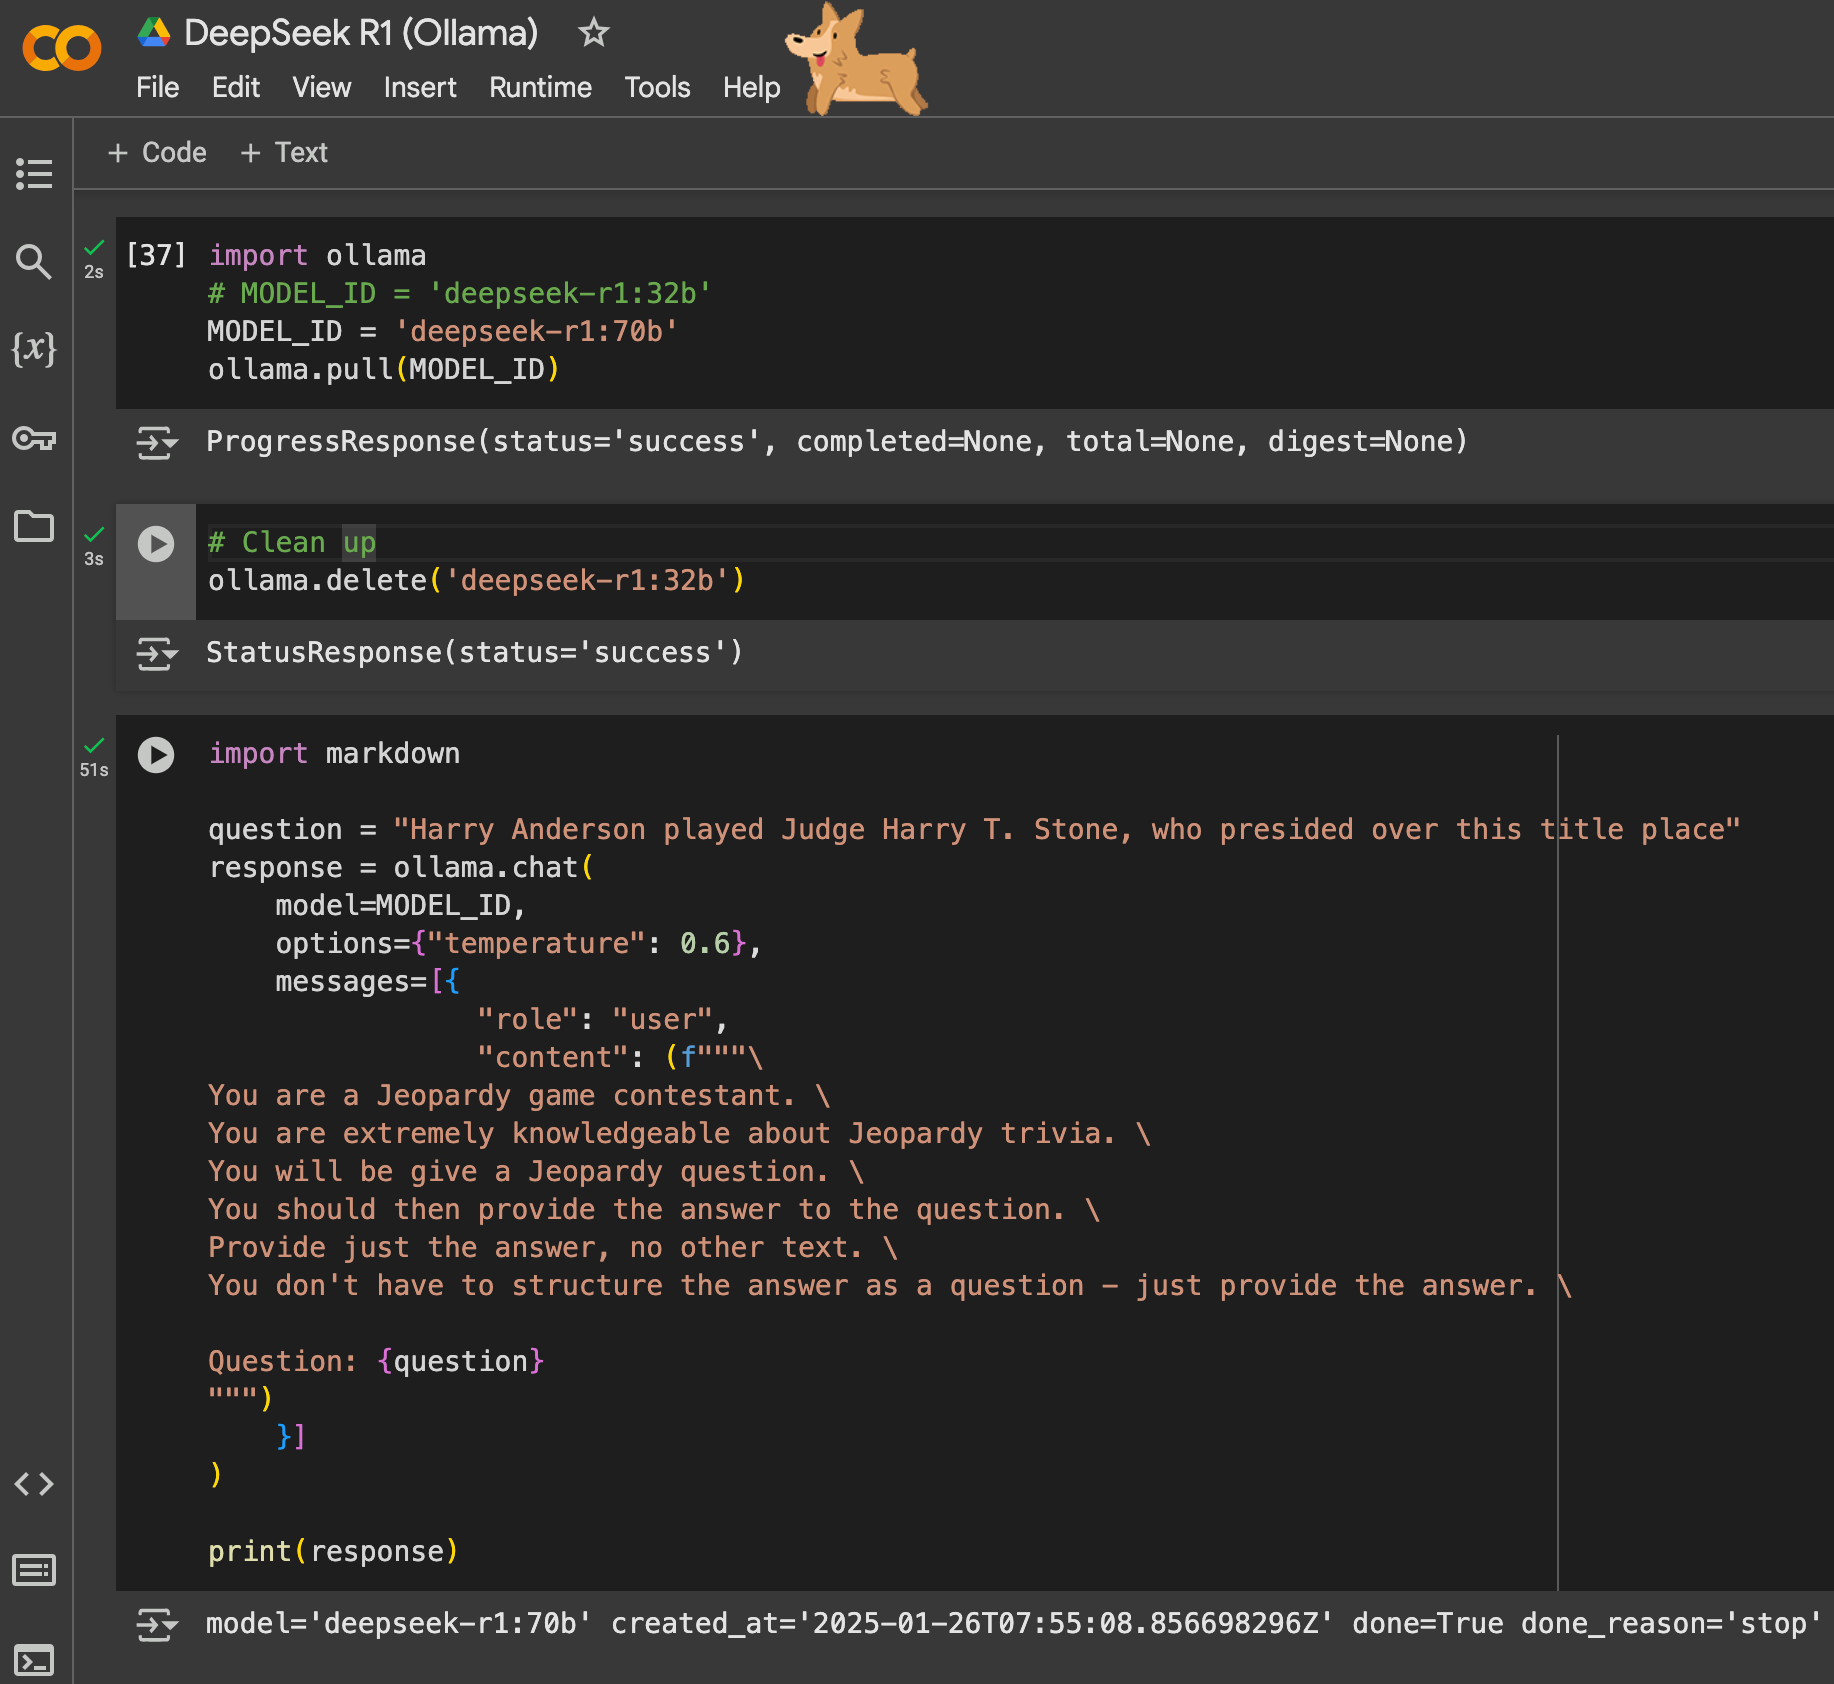The width and height of the screenshot is (1834, 1684).
Task: Add a new Code cell
Action: (157, 153)
